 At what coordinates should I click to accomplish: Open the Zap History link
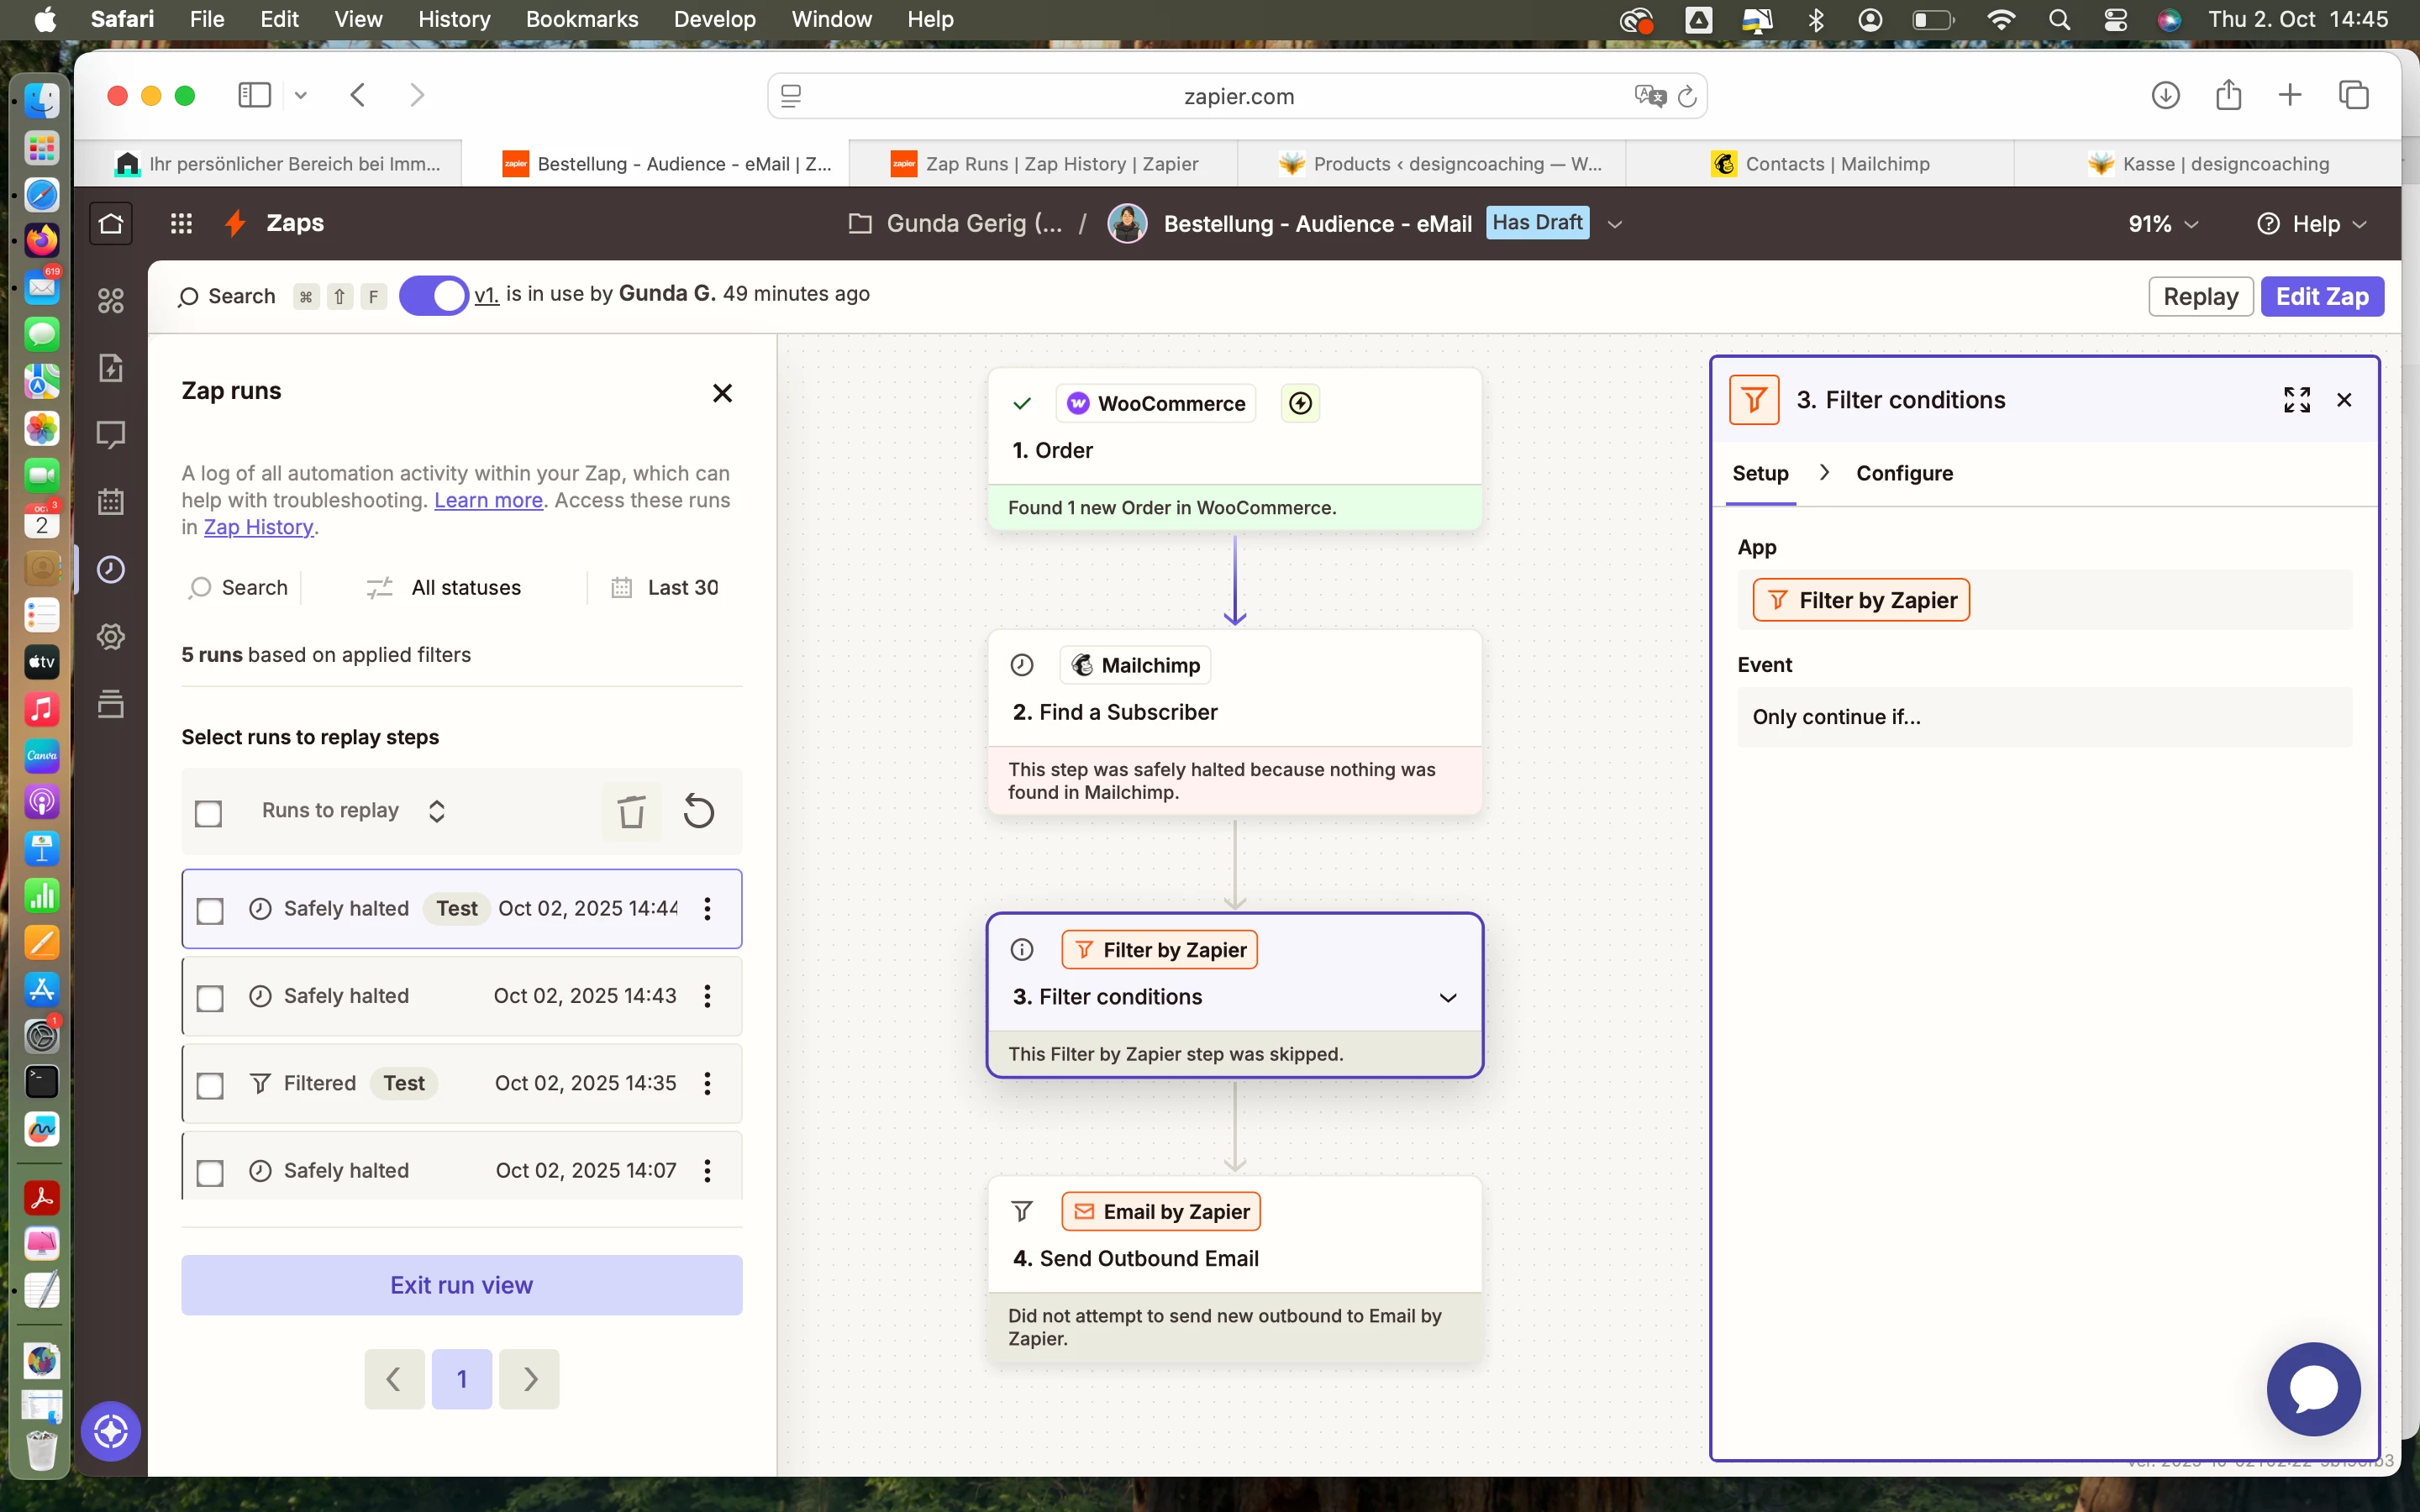pos(258,527)
